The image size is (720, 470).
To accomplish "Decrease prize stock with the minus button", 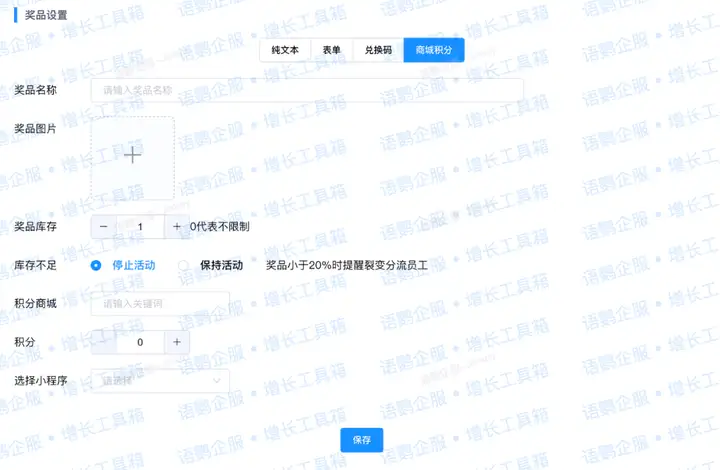I will (x=104, y=227).
